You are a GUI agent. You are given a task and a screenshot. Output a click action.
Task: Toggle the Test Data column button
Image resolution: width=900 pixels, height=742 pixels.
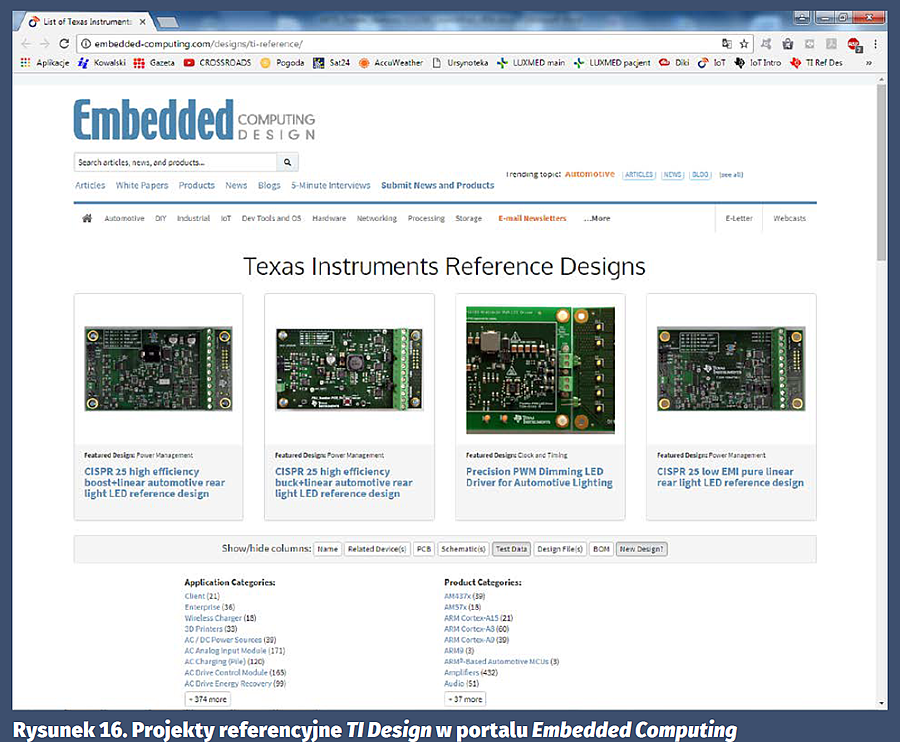(x=511, y=549)
